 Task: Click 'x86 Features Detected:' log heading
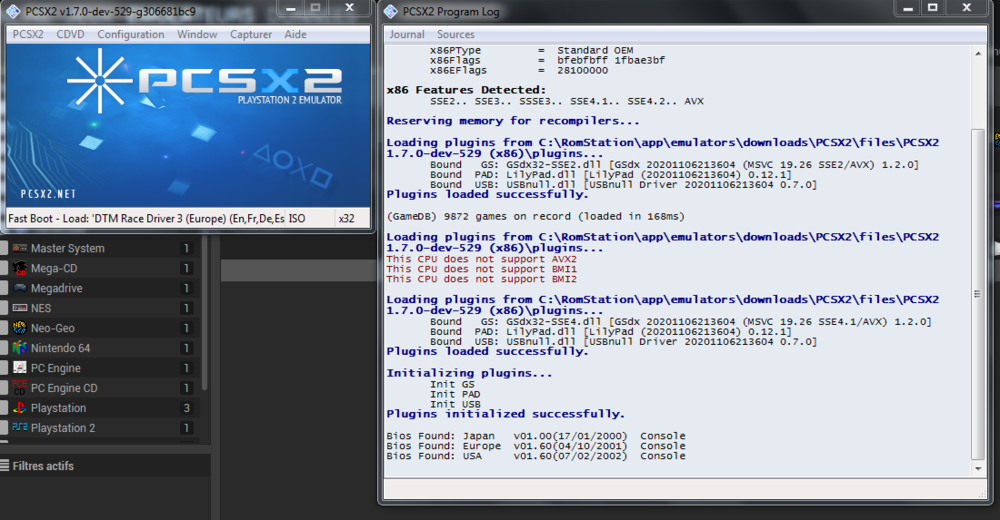[x=466, y=90]
